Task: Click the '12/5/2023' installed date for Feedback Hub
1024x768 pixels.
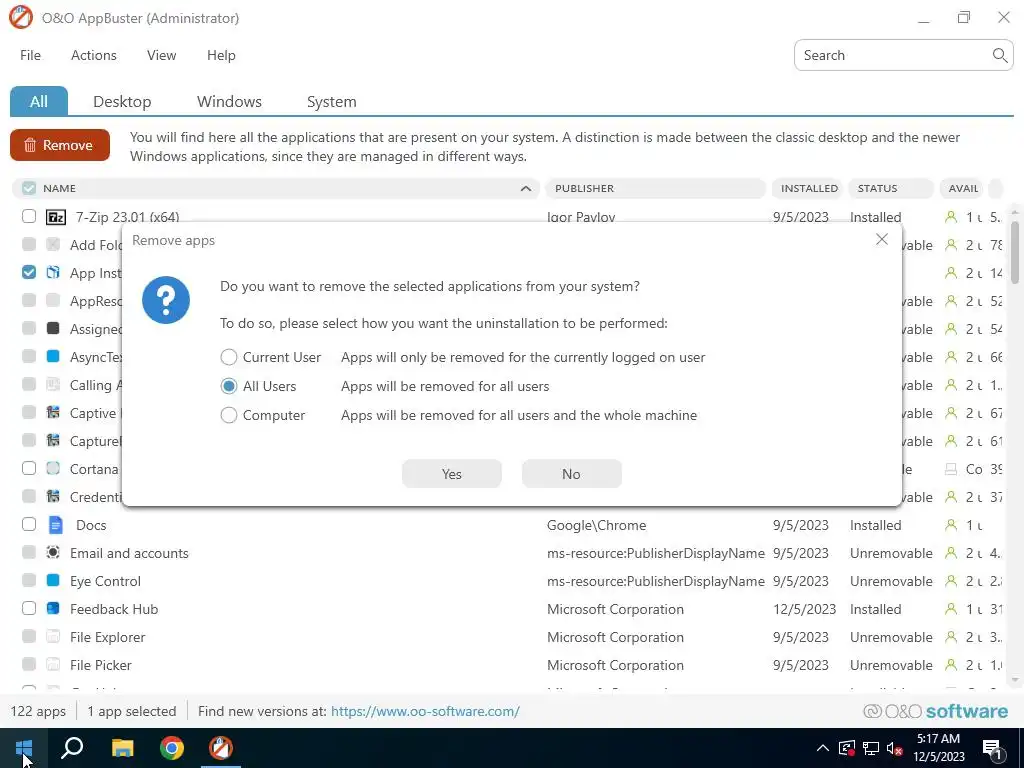Action: pyautogui.click(x=805, y=609)
